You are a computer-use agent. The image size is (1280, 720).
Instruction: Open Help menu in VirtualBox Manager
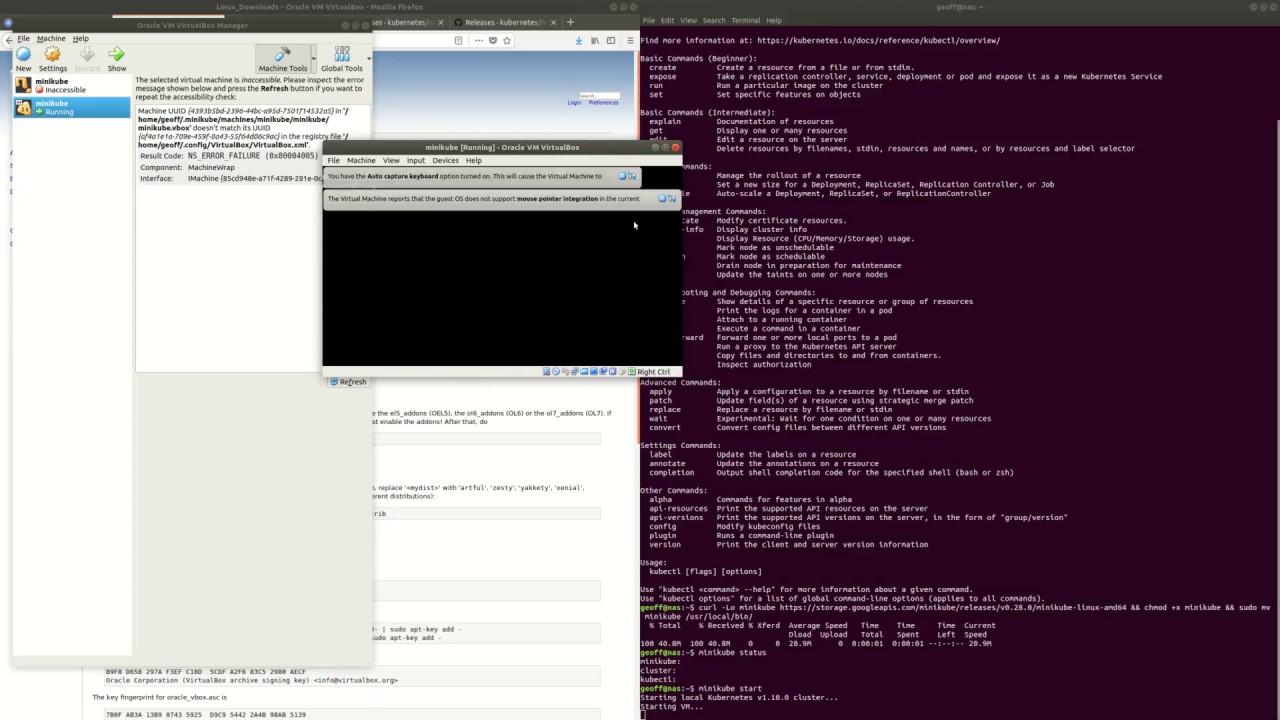point(80,38)
